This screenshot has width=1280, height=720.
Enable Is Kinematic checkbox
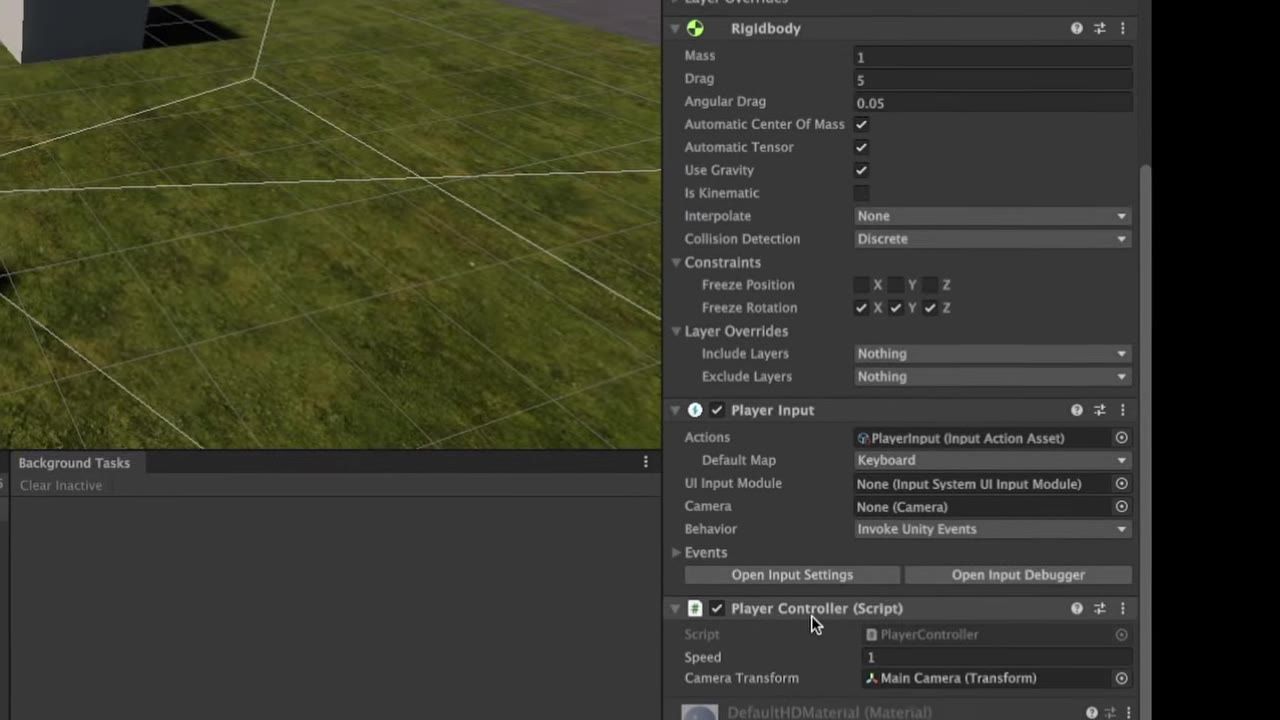click(861, 193)
